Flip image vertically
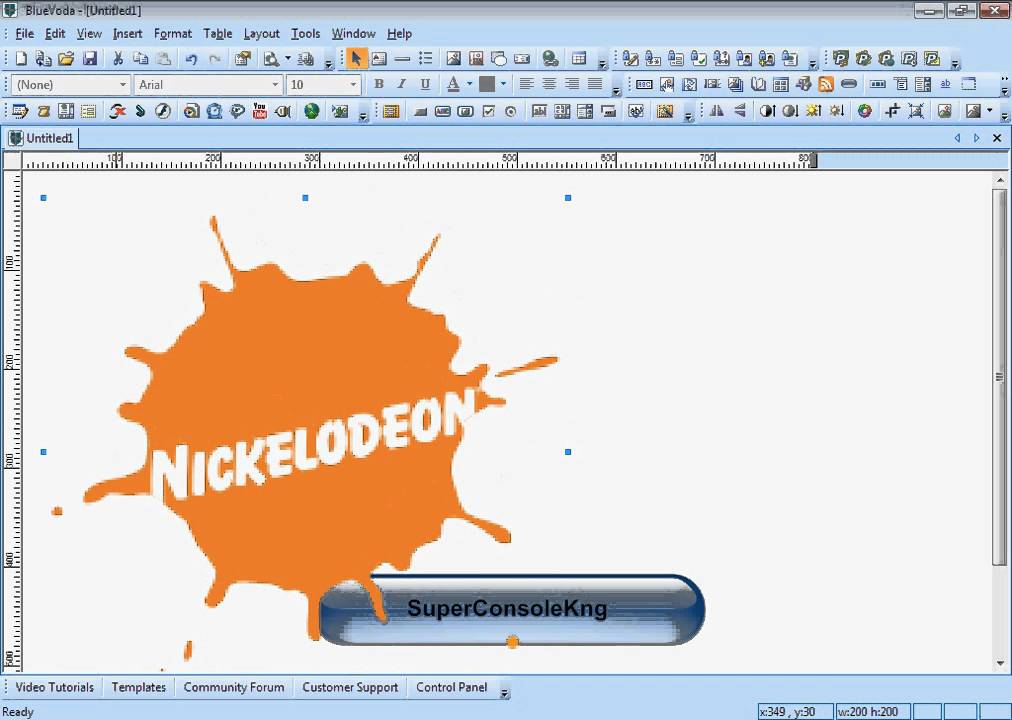The width and height of the screenshot is (1012, 720). (x=740, y=111)
